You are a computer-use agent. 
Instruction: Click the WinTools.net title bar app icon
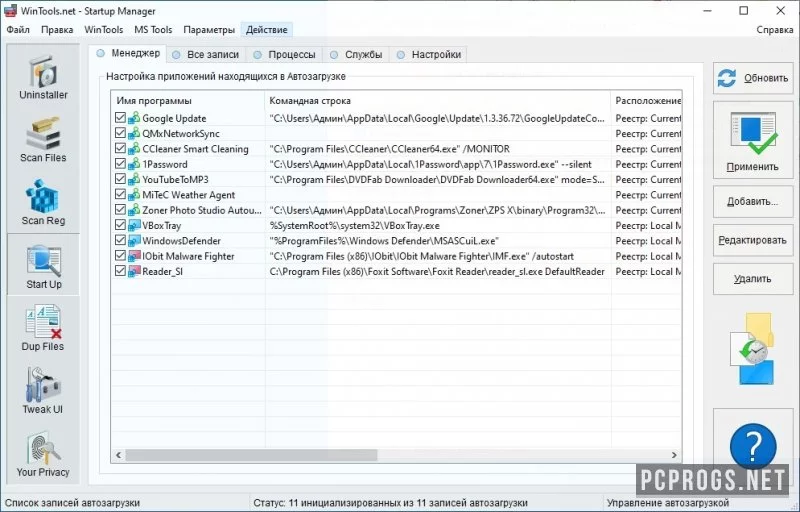tap(10, 10)
